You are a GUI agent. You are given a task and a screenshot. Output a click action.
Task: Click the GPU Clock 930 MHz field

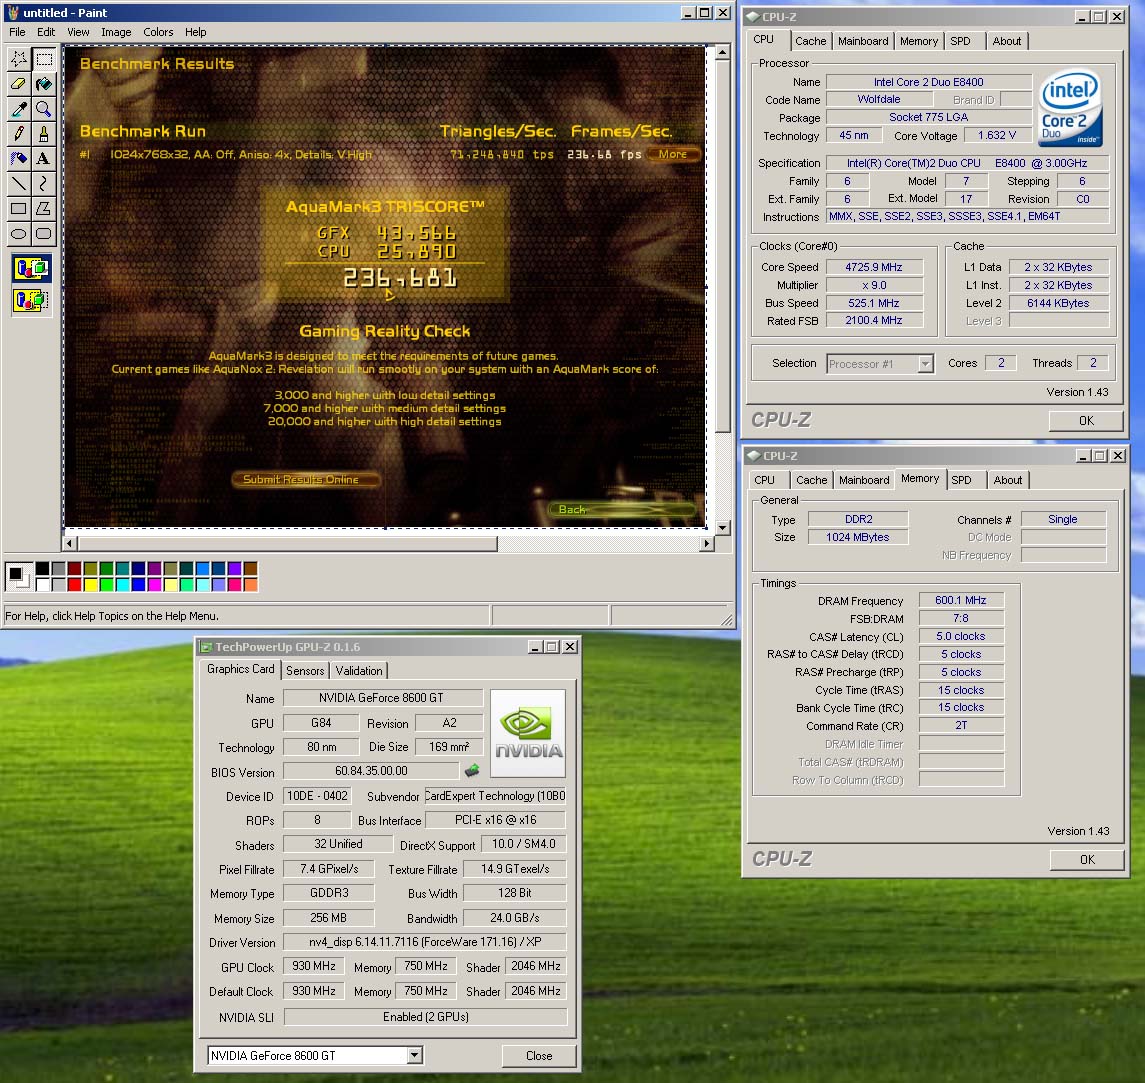pos(313,966)
